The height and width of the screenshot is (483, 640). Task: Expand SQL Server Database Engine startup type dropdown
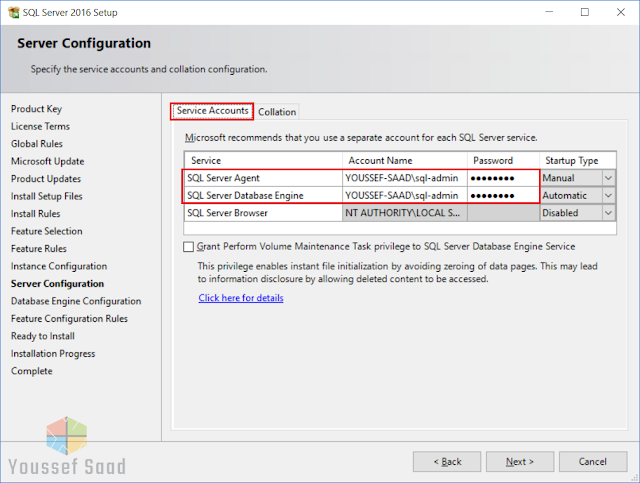coord(608,196)
